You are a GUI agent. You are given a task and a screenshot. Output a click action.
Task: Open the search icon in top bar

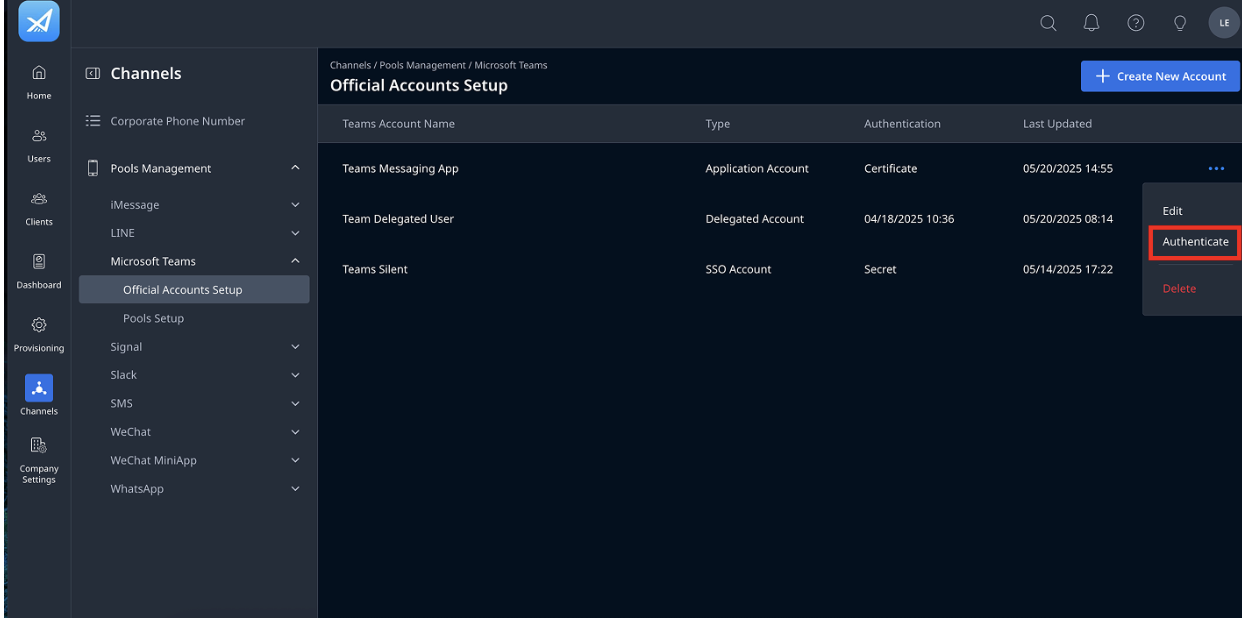tap(1048, 23)
